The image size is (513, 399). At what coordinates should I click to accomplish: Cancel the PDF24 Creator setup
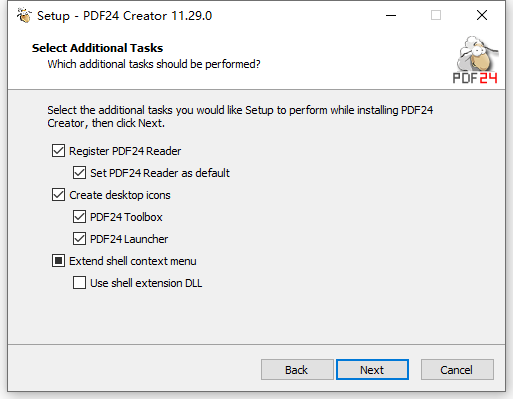457,369
